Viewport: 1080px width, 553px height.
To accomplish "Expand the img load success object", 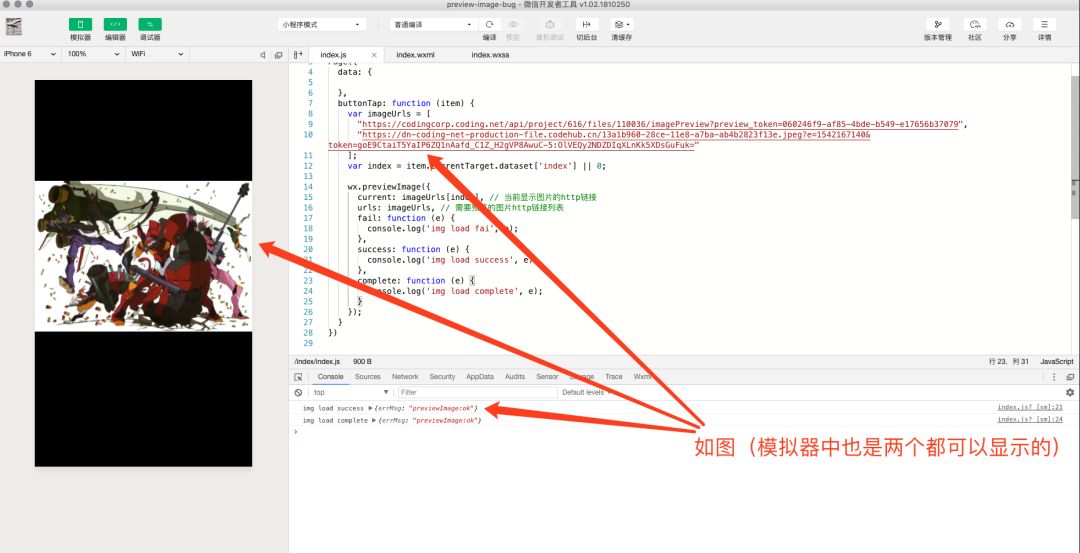I will [371, 408].
